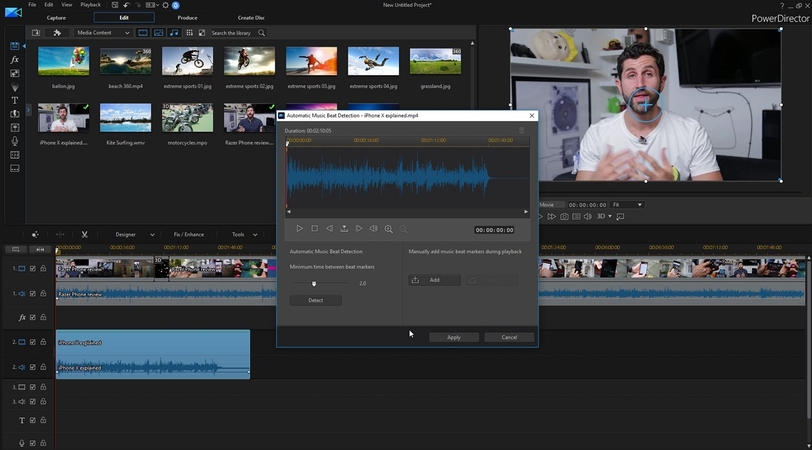Click the preview volume speaker icon

click(x=588, y=216)
